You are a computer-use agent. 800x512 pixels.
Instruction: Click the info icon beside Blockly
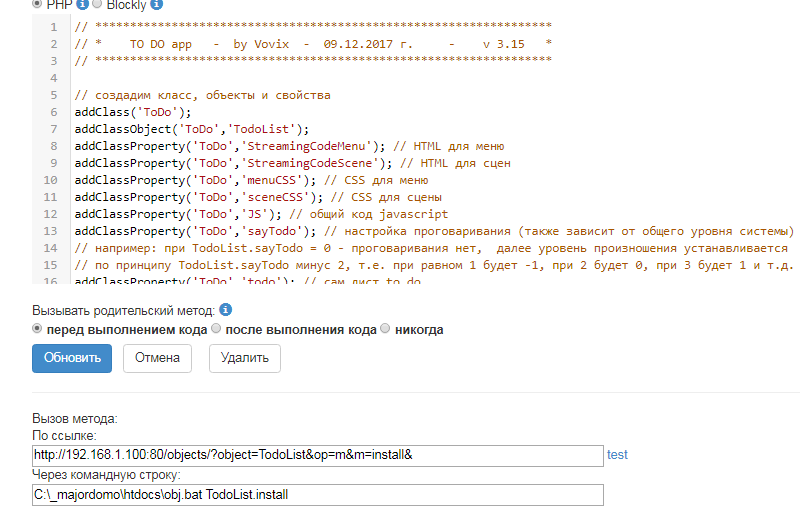156,5
